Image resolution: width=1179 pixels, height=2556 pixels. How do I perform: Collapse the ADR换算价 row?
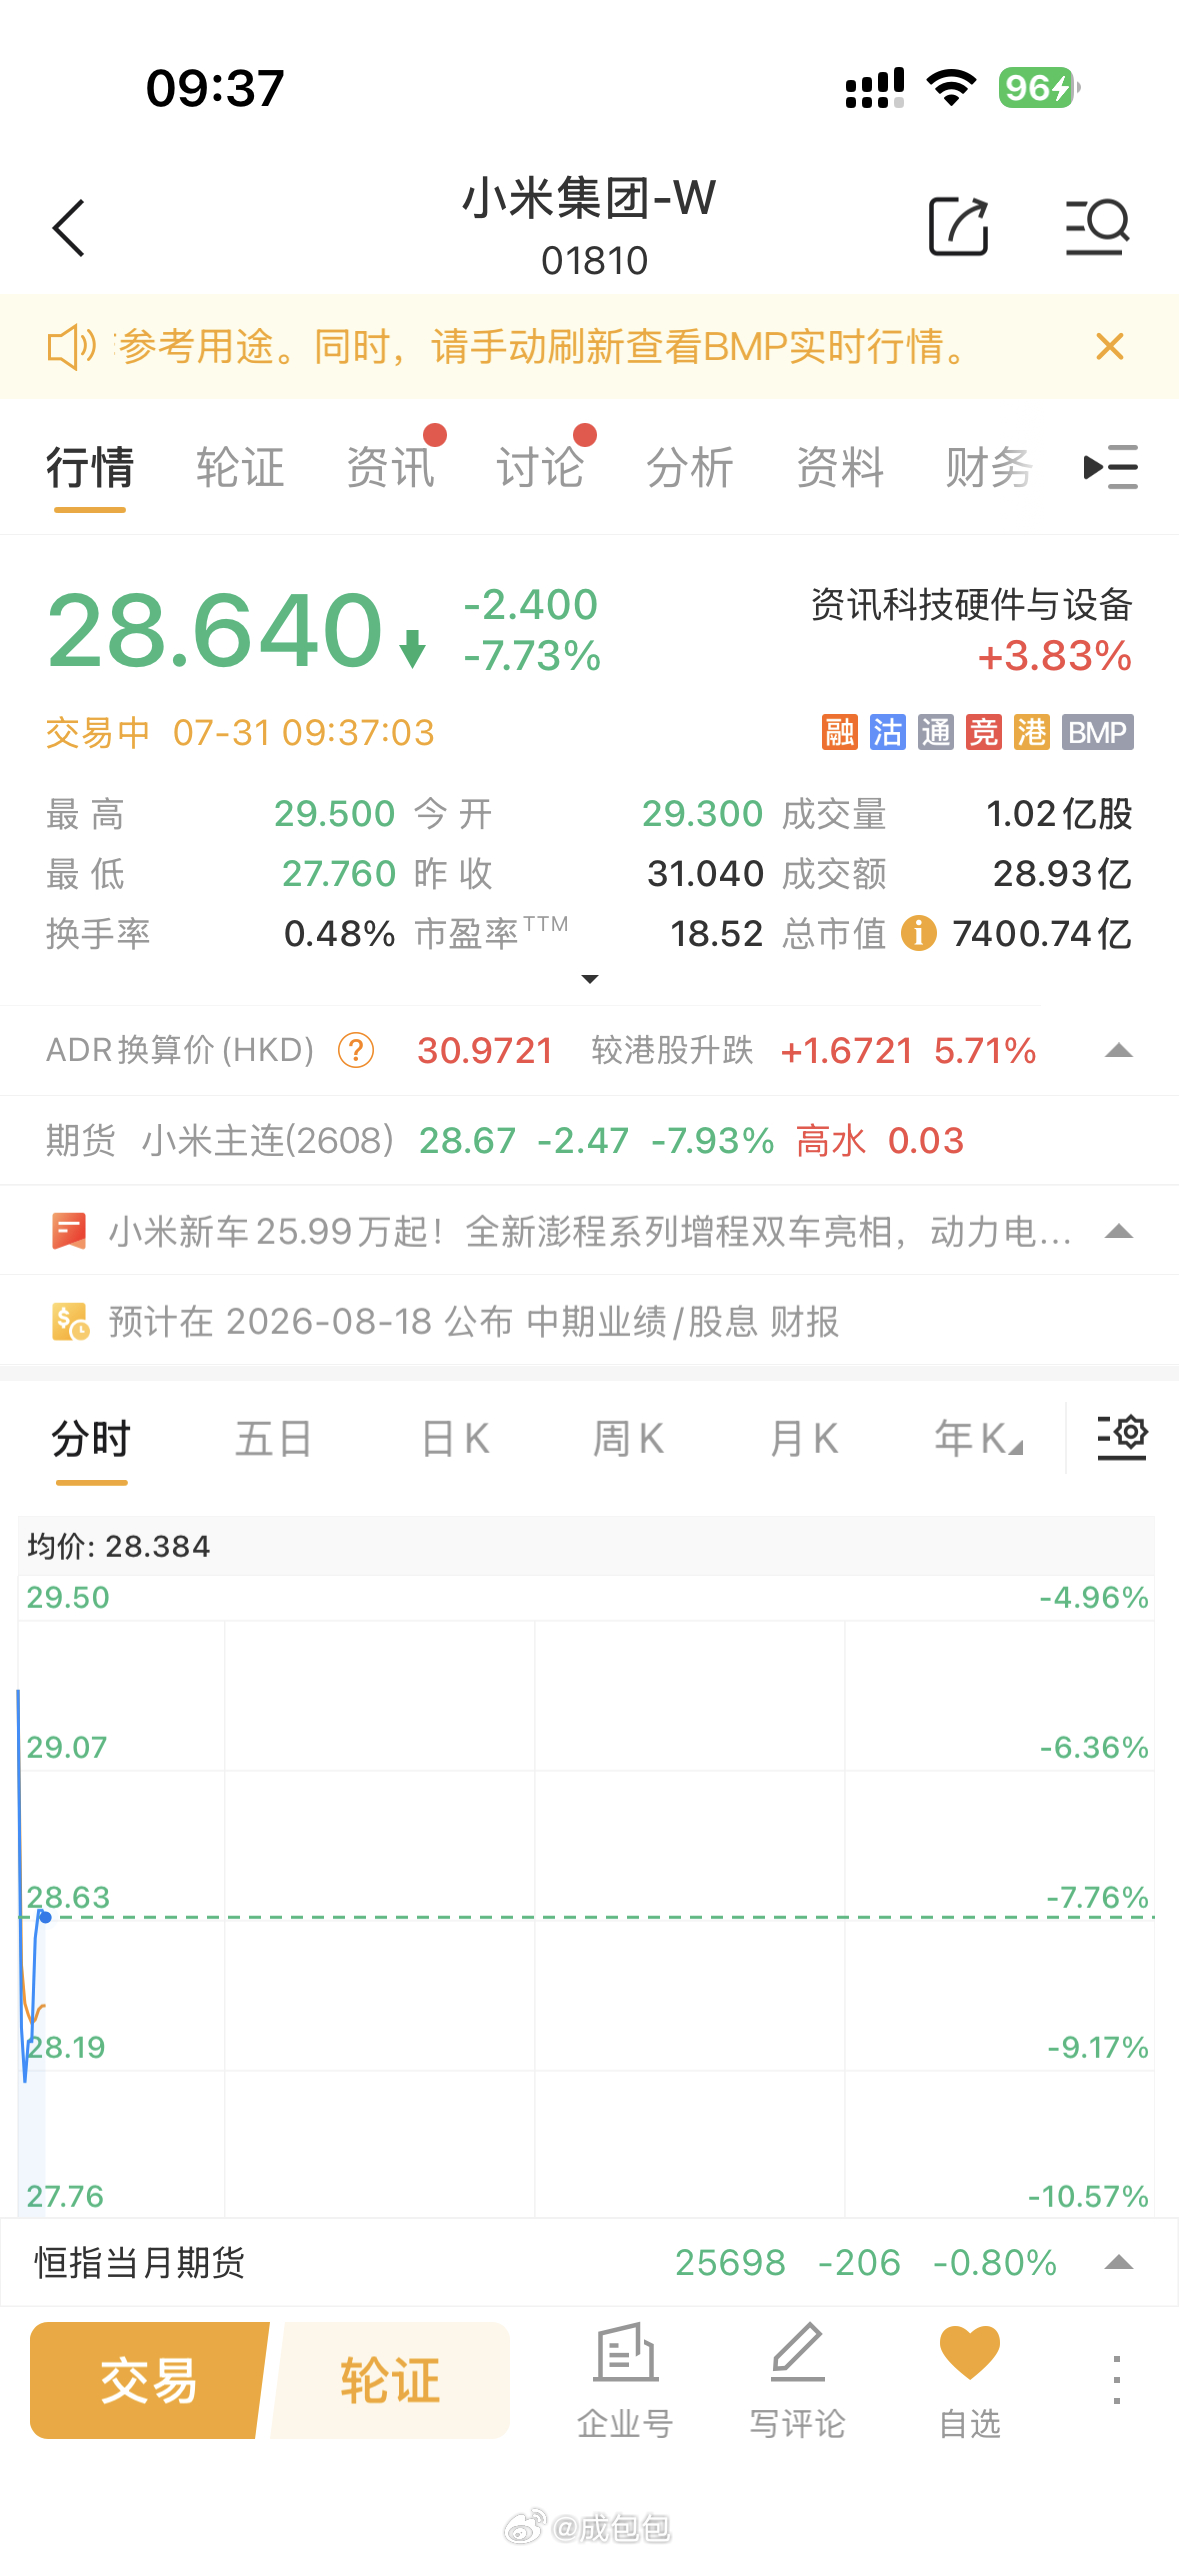(1118, 1050)
